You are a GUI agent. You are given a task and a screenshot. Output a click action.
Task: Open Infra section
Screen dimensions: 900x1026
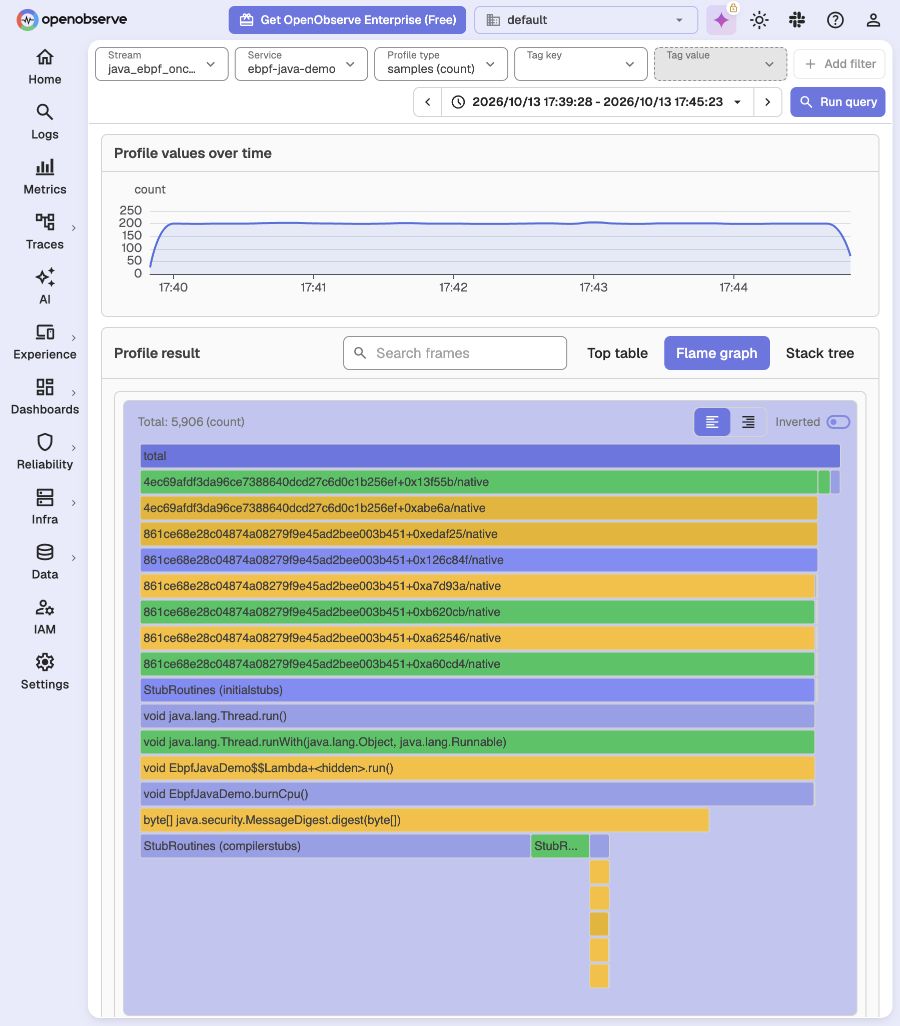tap(45, 507)
